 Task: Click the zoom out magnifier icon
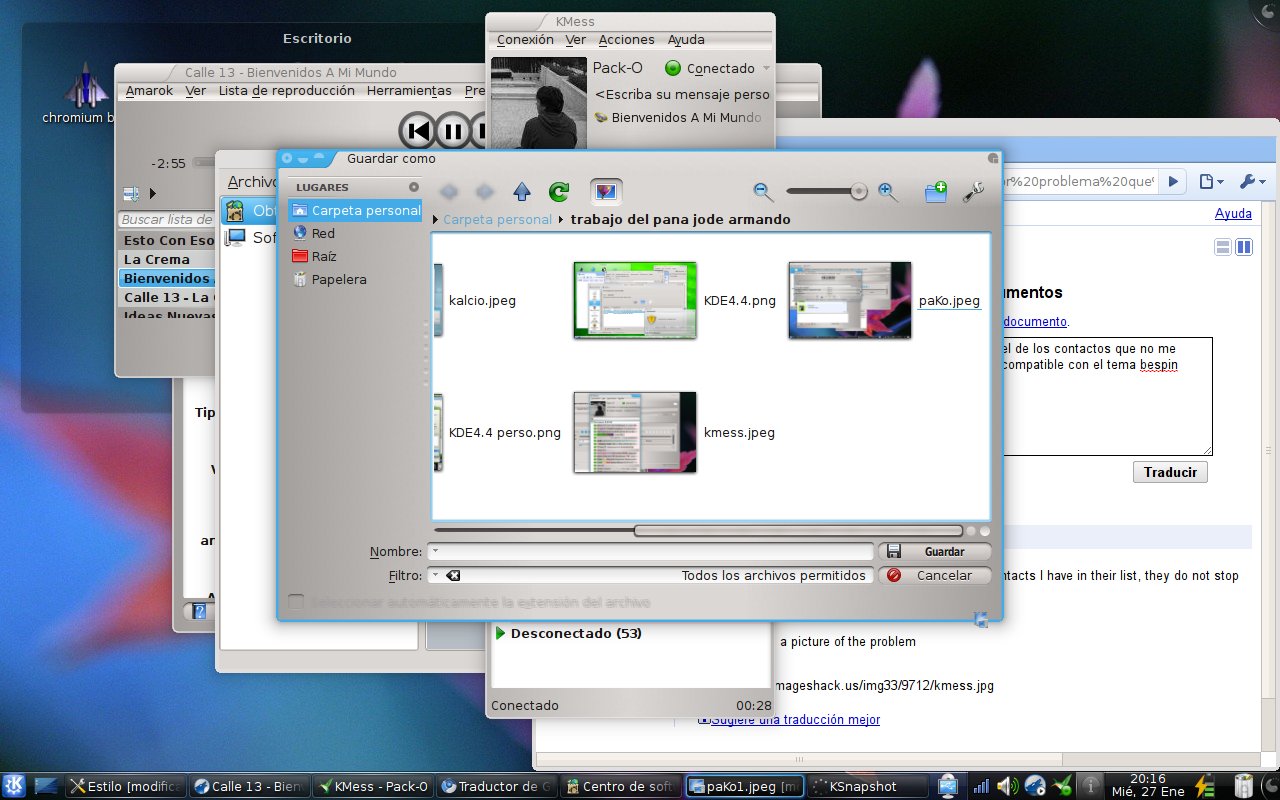coord(763,191)
